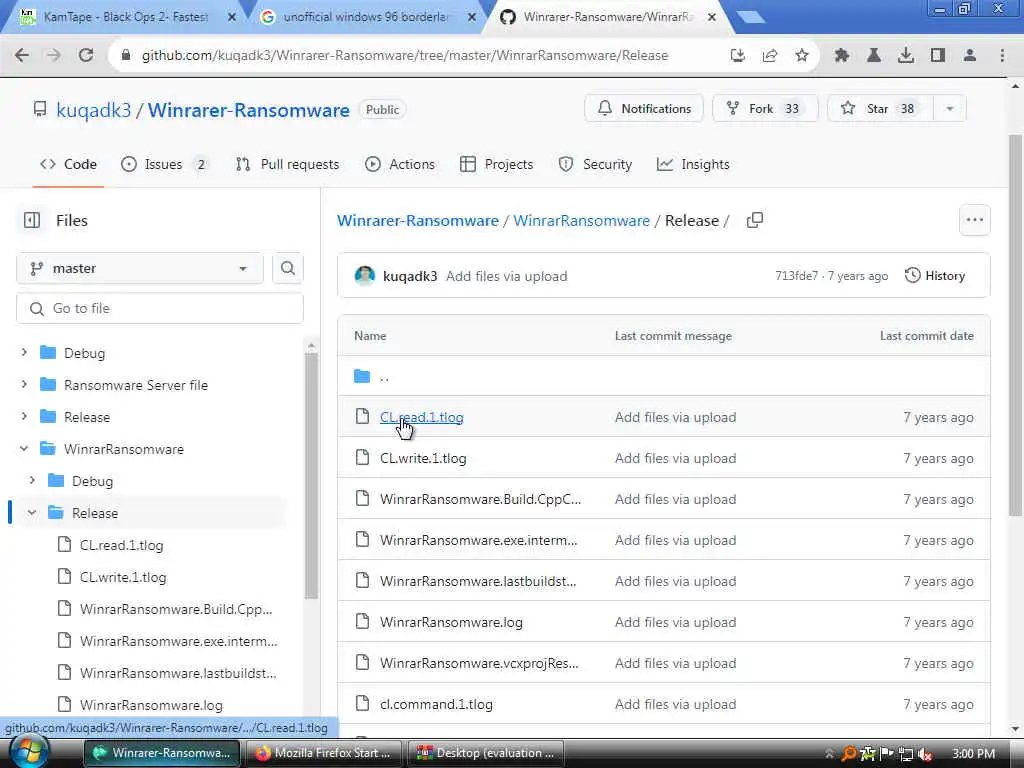Collapse the WinrarRansomware folder

point(24,449)
